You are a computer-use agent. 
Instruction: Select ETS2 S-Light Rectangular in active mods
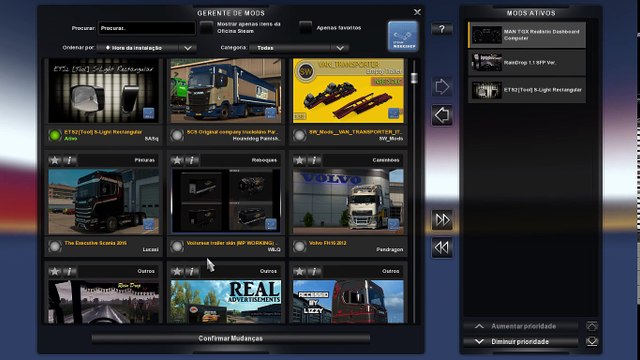coord(527,90)
